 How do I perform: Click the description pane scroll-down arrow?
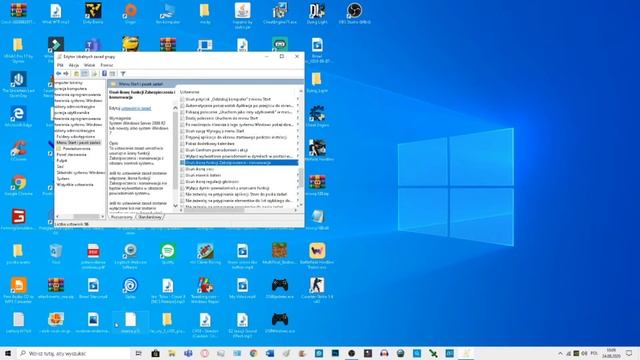click(176, 206)
